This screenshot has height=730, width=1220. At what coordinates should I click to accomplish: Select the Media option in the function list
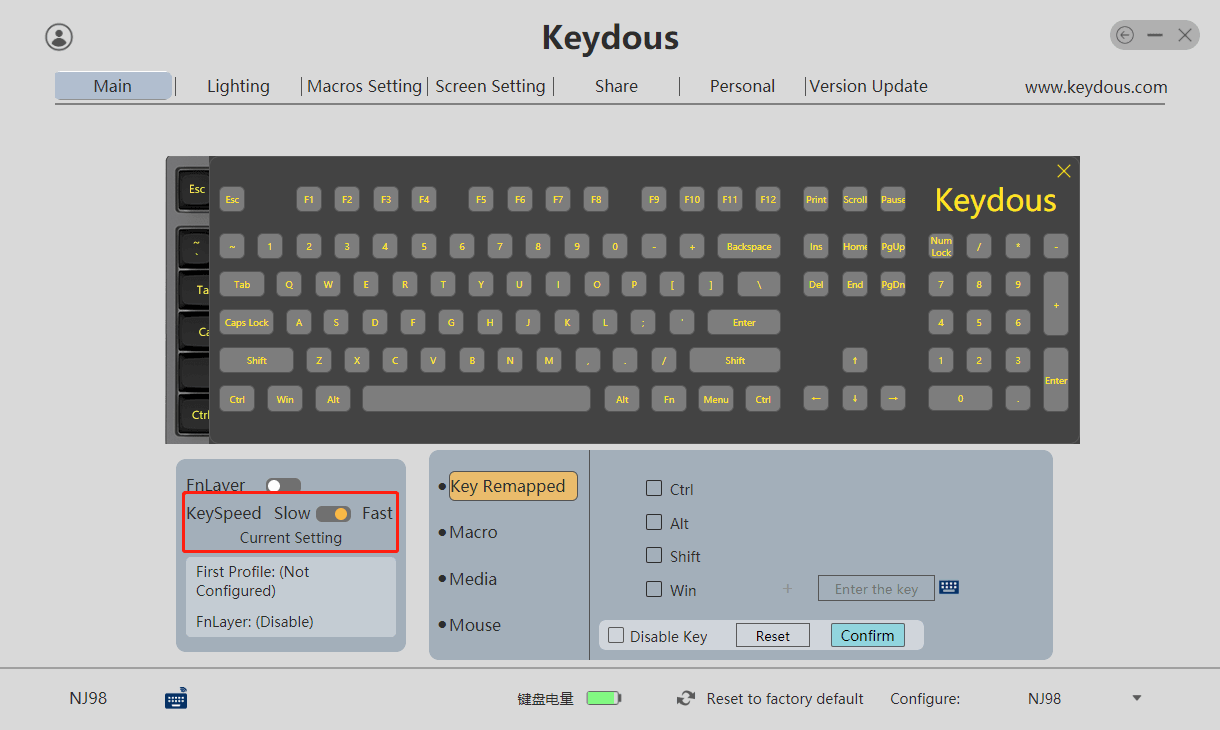point(473,579)
